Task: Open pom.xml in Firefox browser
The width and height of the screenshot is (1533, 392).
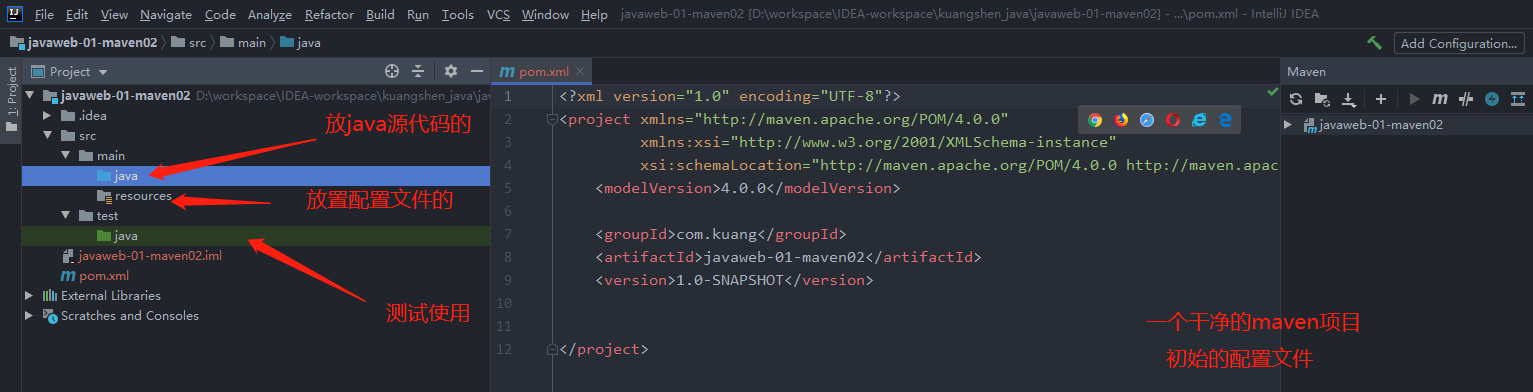Action: [x=1121, y=120]
